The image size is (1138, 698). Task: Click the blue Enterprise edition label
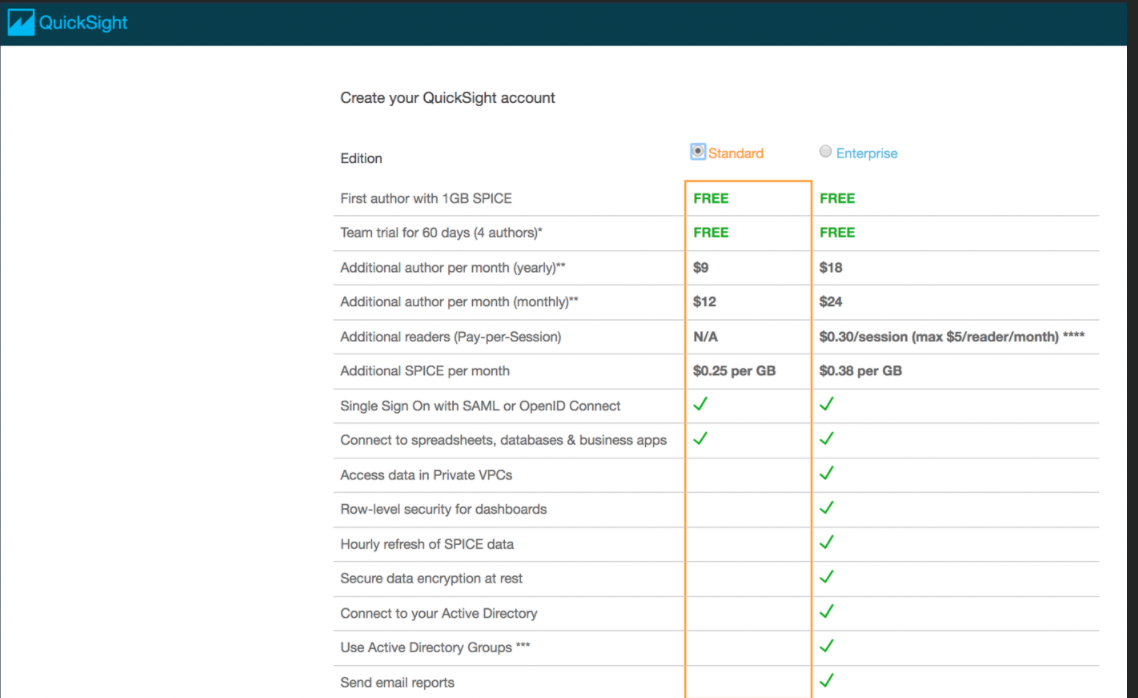tap(867, 153)
